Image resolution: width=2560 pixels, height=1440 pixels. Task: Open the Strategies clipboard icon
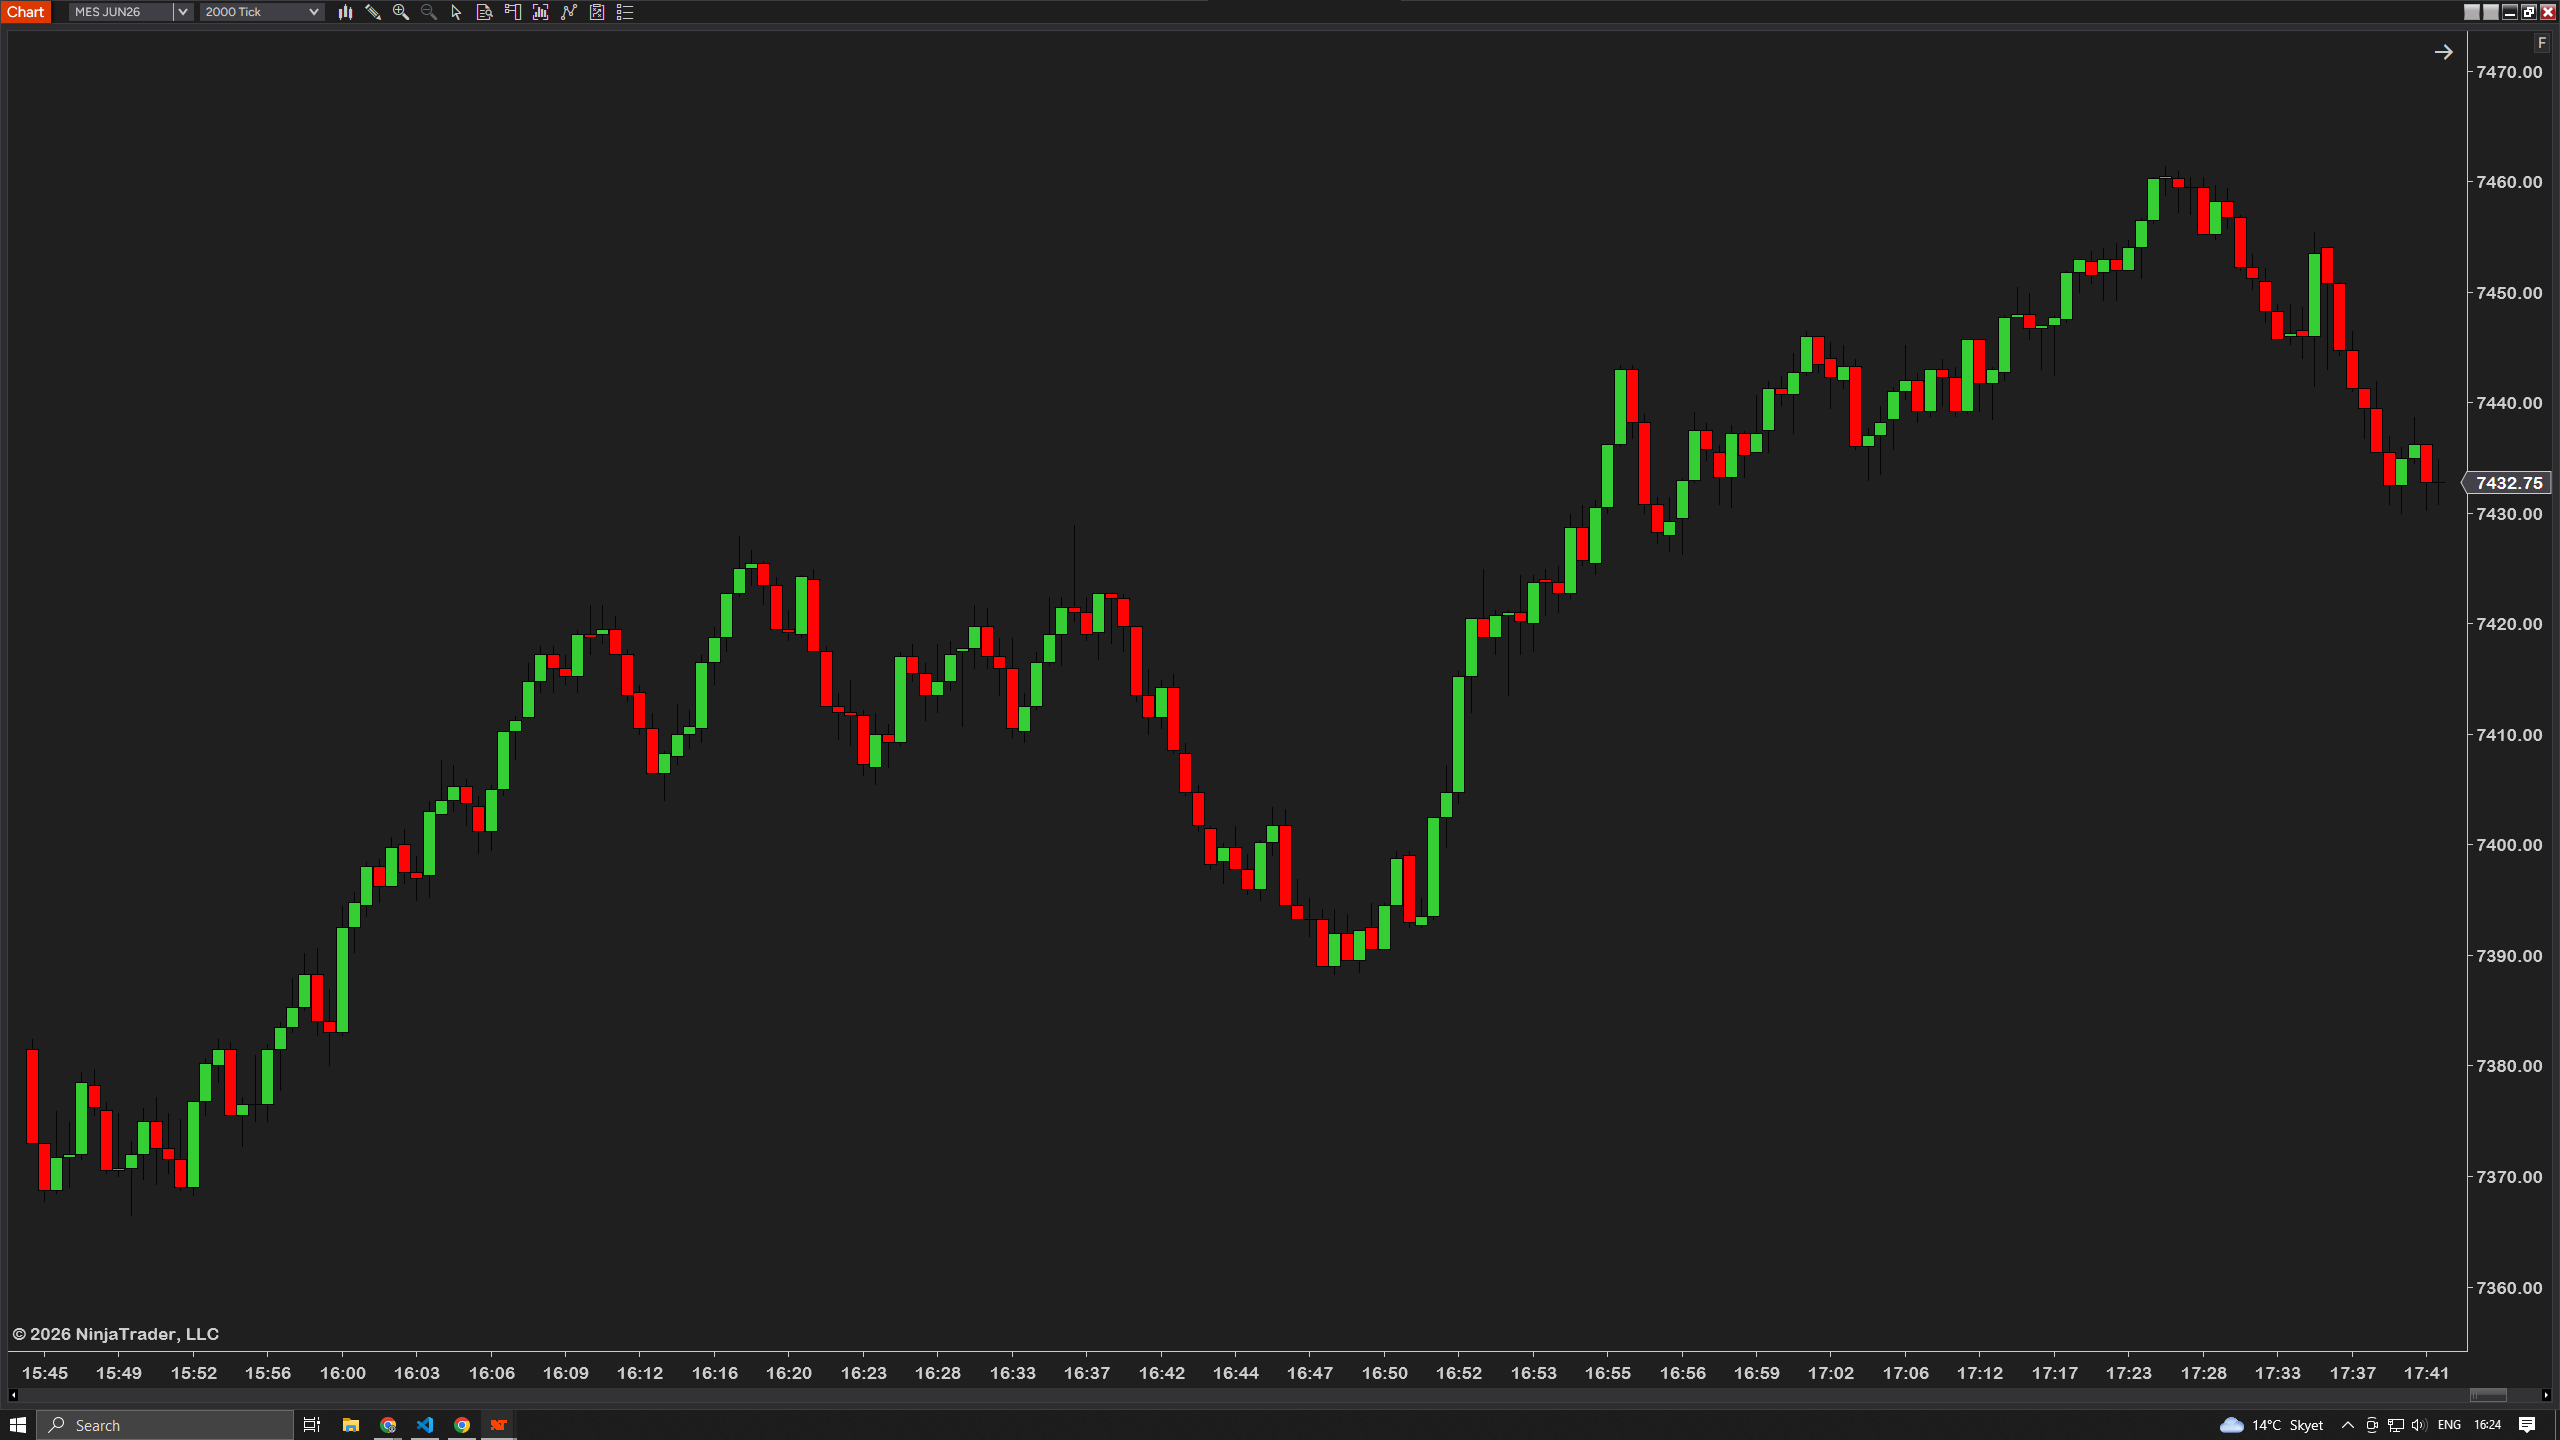point(597,12)
